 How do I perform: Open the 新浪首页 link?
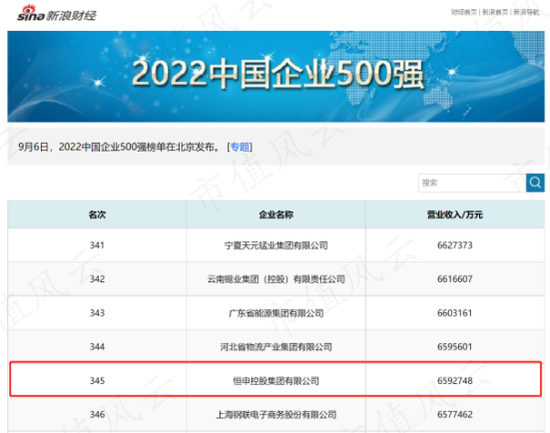tap(495, 12)
